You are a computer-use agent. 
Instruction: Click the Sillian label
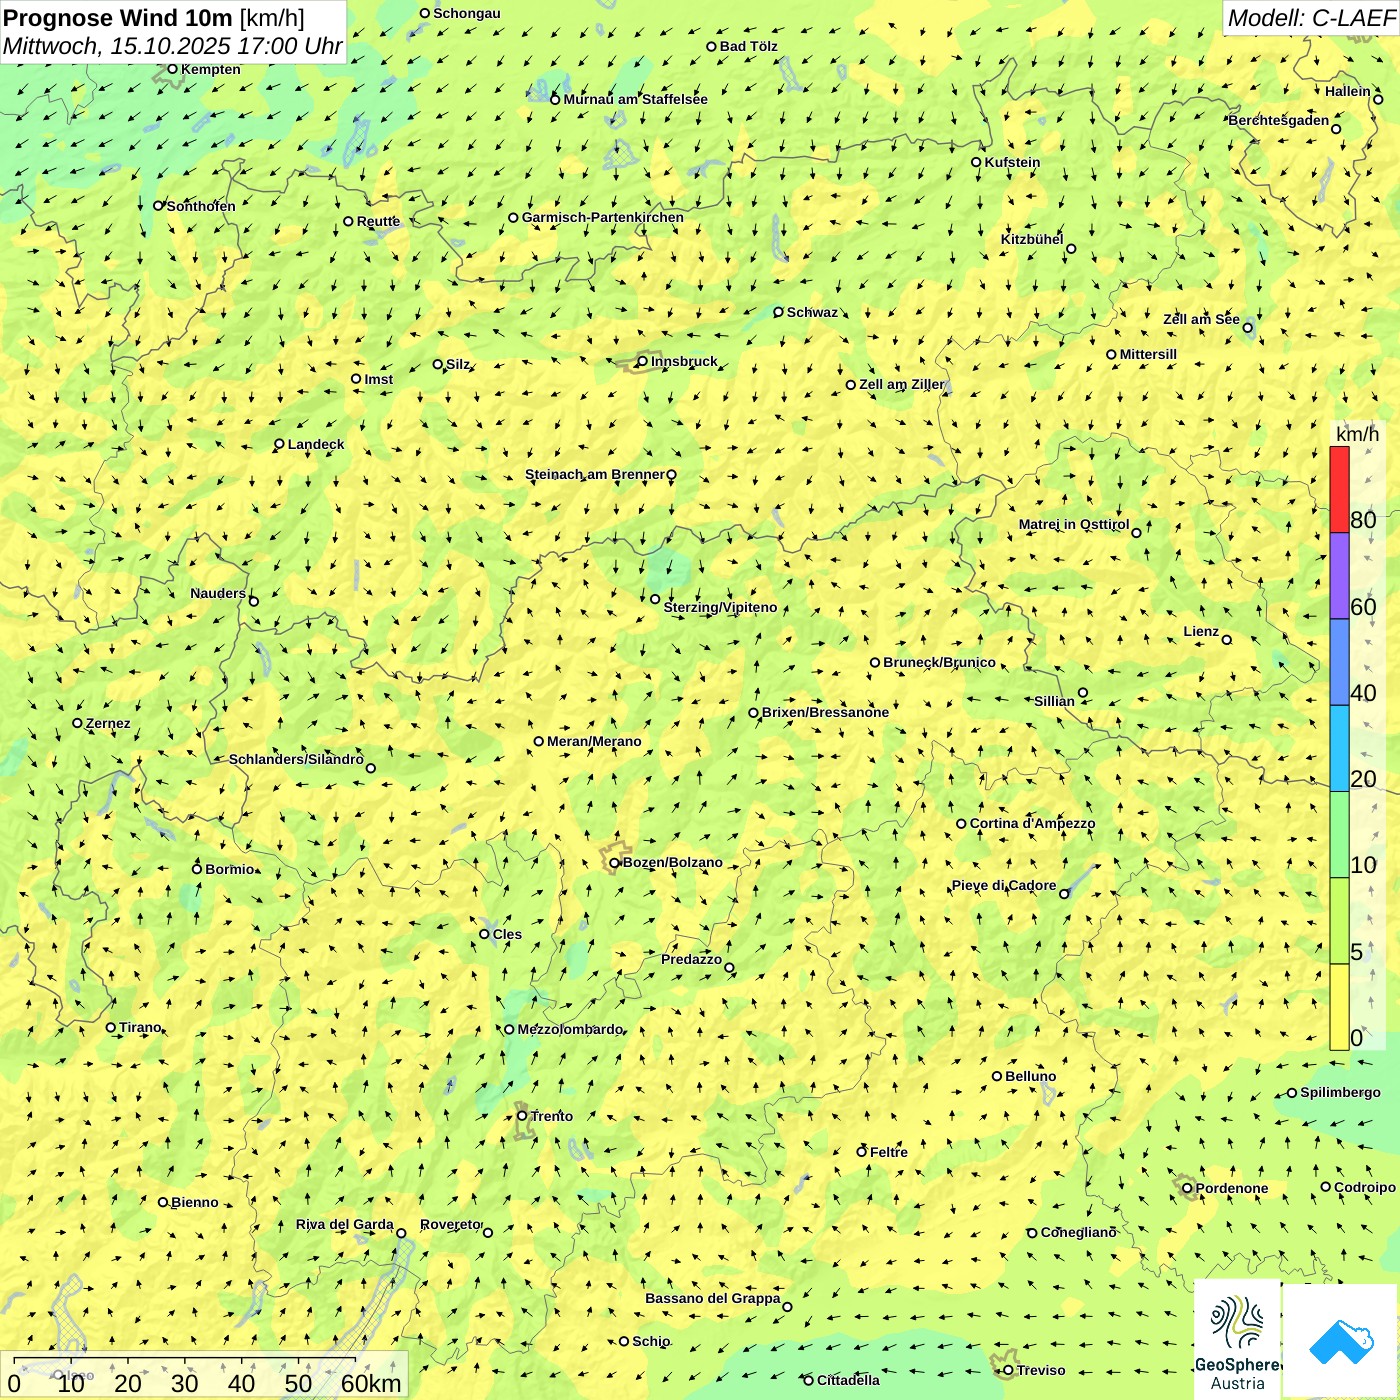tap(1054, 701)
